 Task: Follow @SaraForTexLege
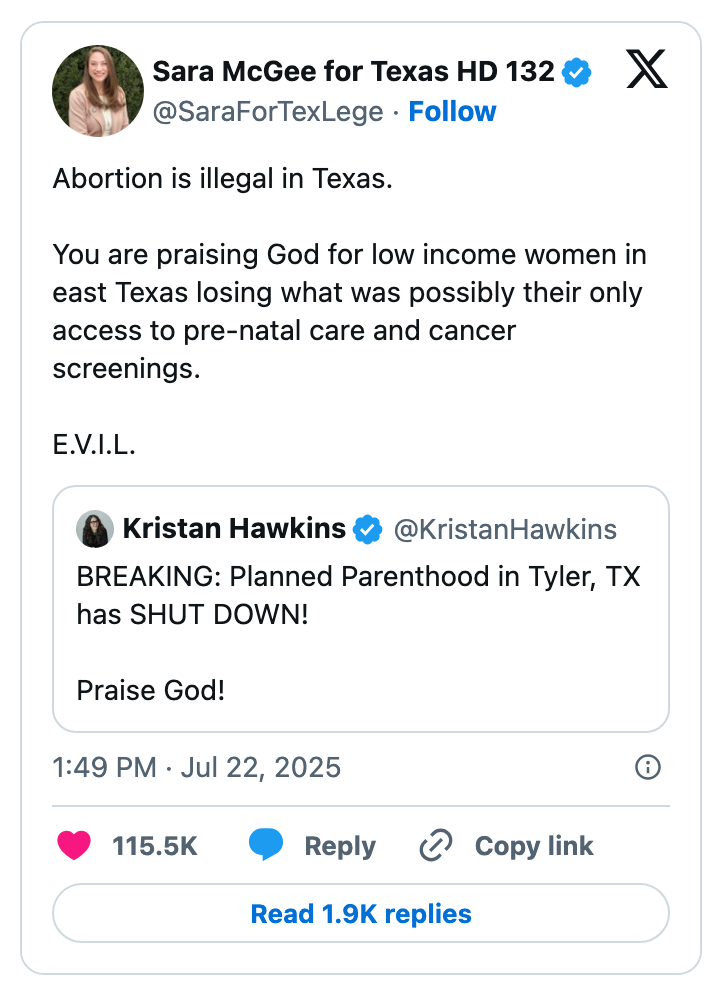pyautogui.click(x=452, y=111)
